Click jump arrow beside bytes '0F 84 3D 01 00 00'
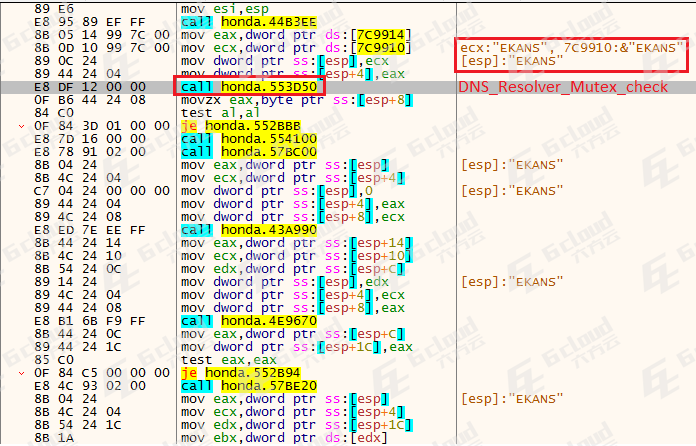 click(x=21, y=126)
